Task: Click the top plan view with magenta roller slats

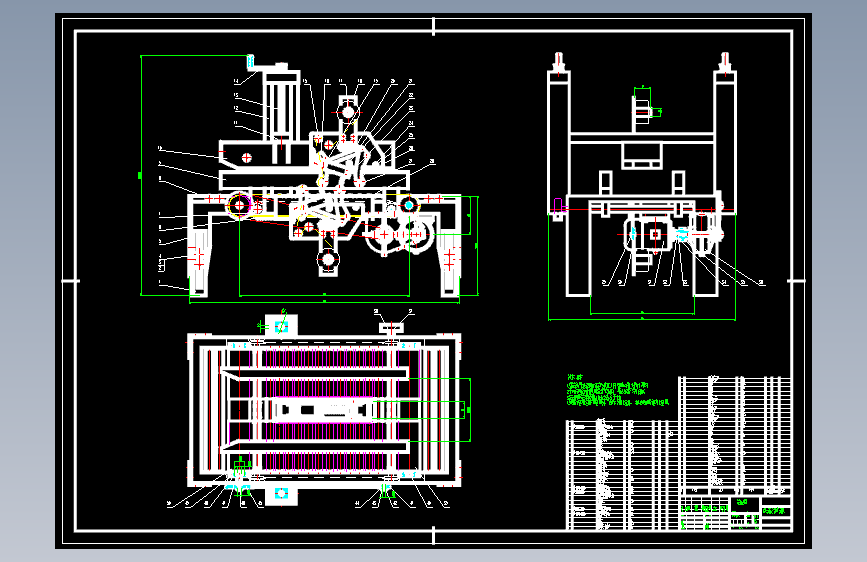Action: pos(325,409)
